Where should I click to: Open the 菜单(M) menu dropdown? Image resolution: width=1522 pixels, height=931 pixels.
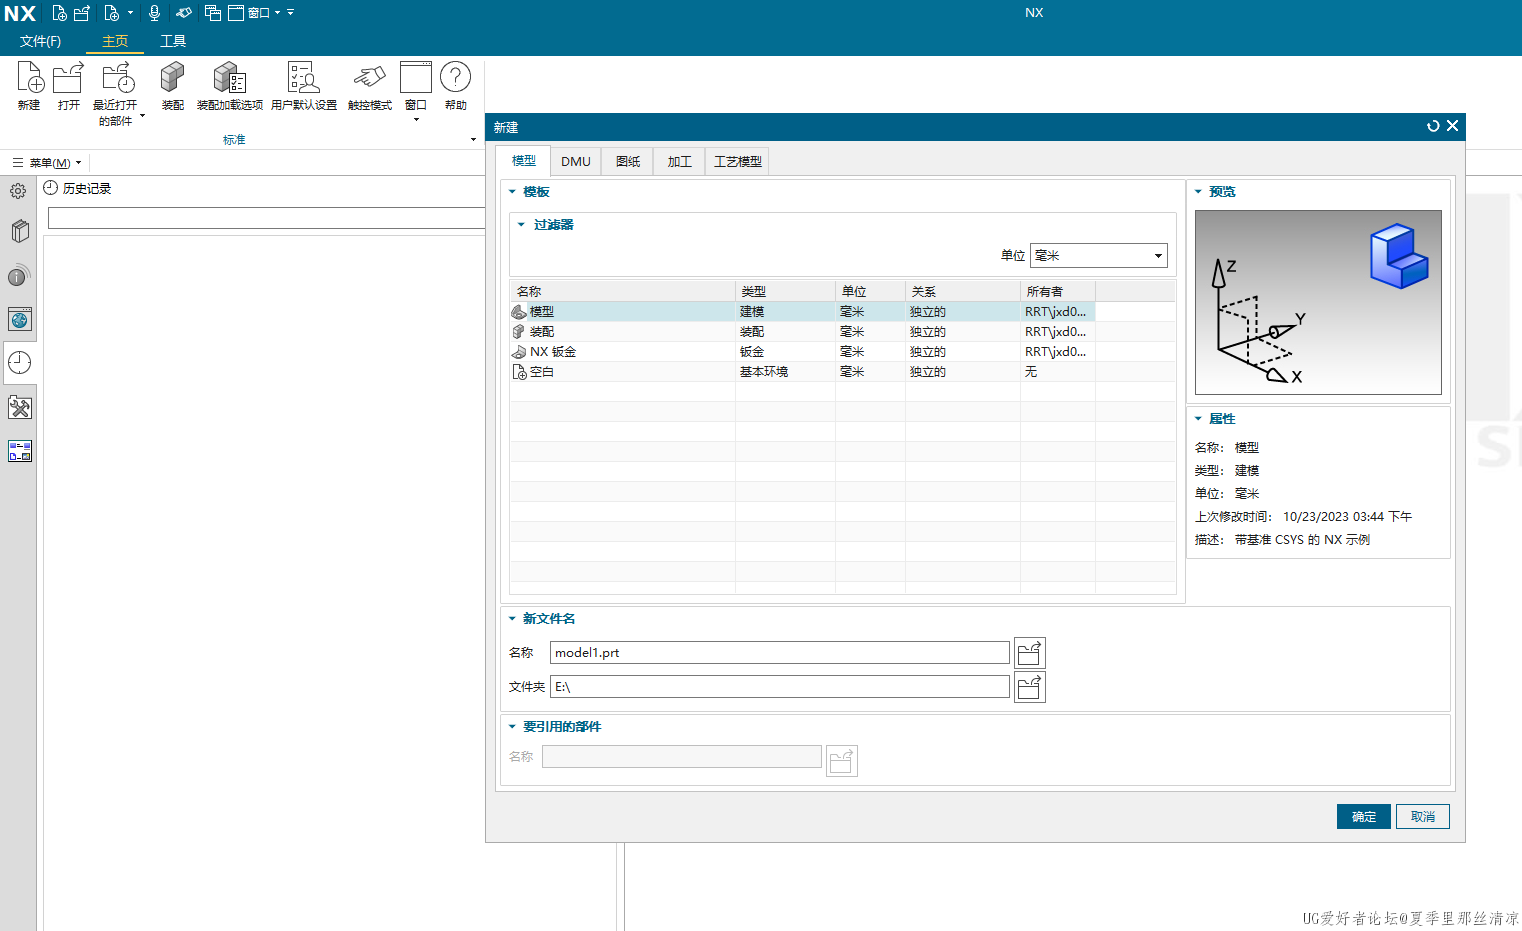pos(49,163)
